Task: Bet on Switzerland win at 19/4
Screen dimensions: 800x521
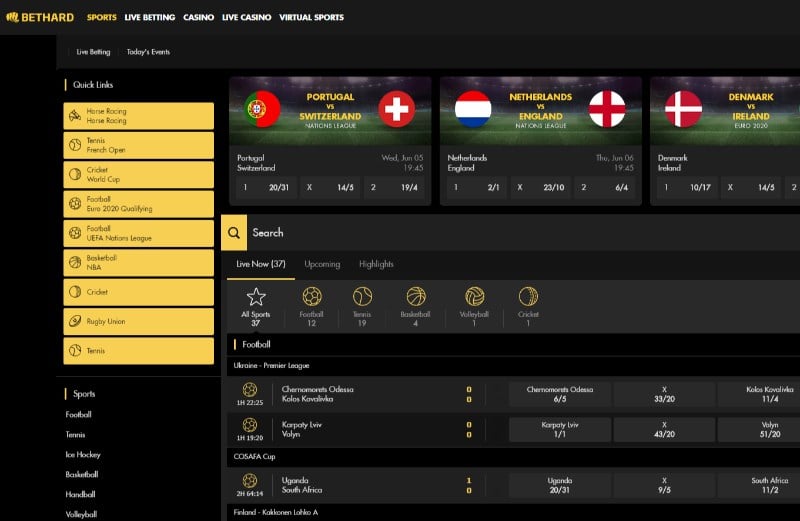Action: [394, 188]
